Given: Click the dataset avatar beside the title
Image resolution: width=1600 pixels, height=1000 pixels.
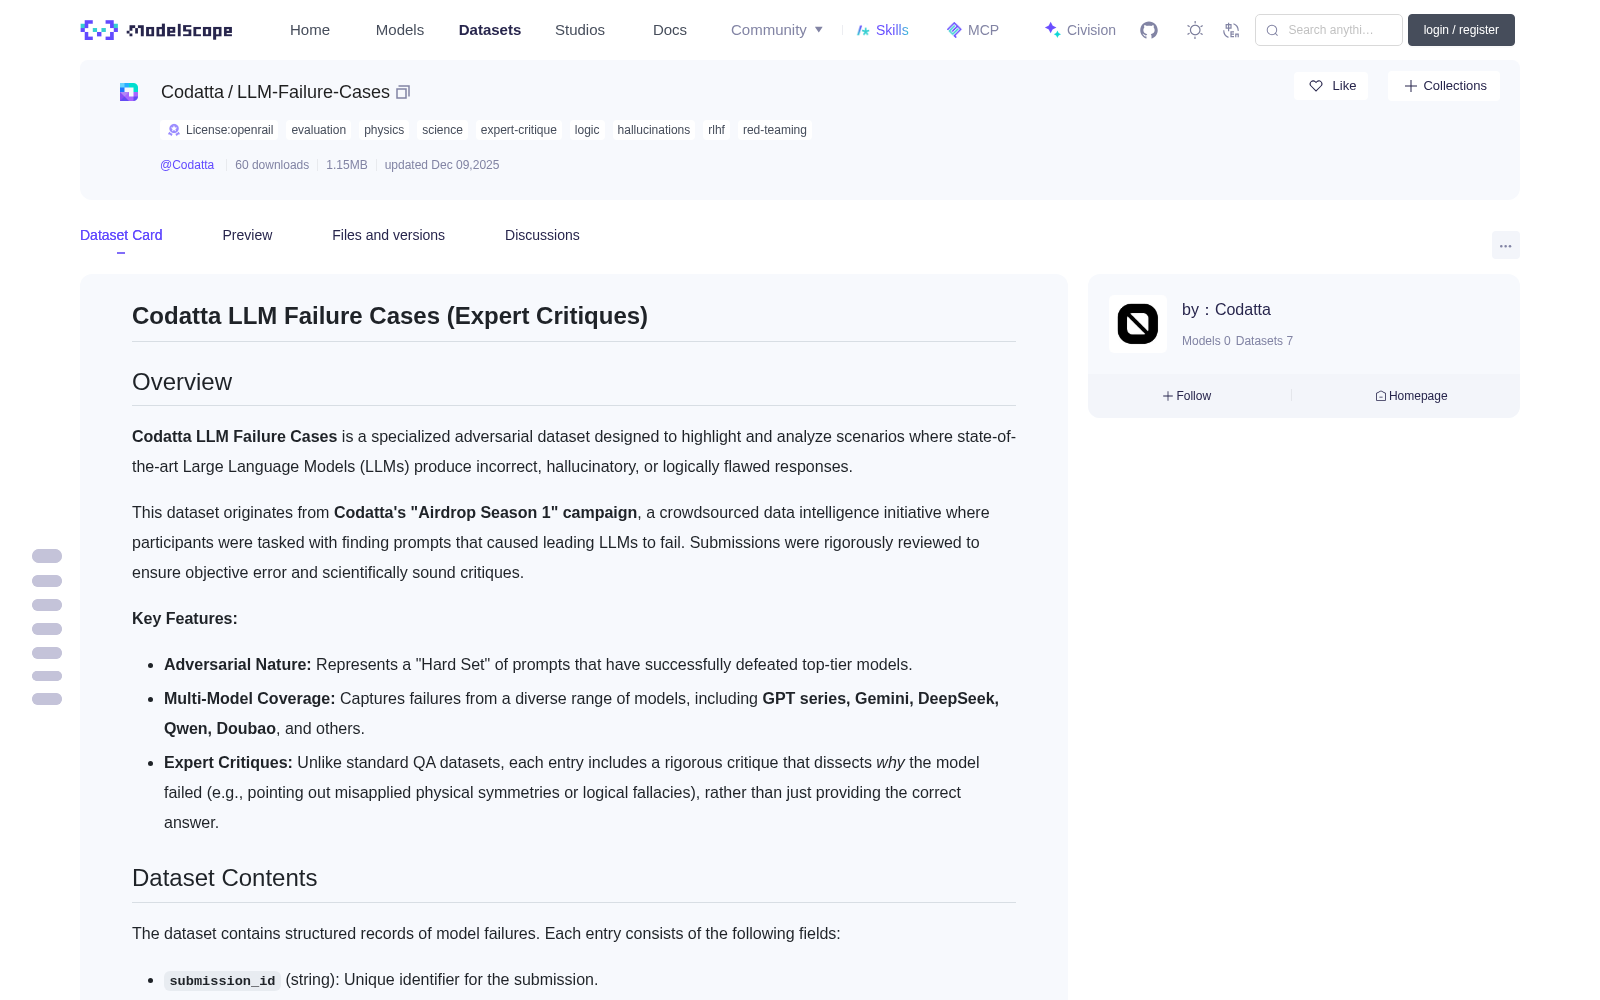Looking at the screenshot, I should click(129, 92).
